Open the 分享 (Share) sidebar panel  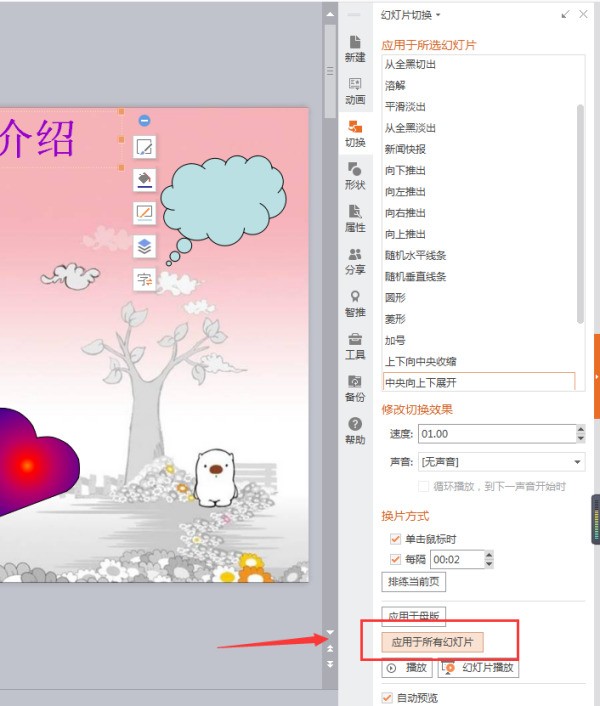tap(355, 261)
